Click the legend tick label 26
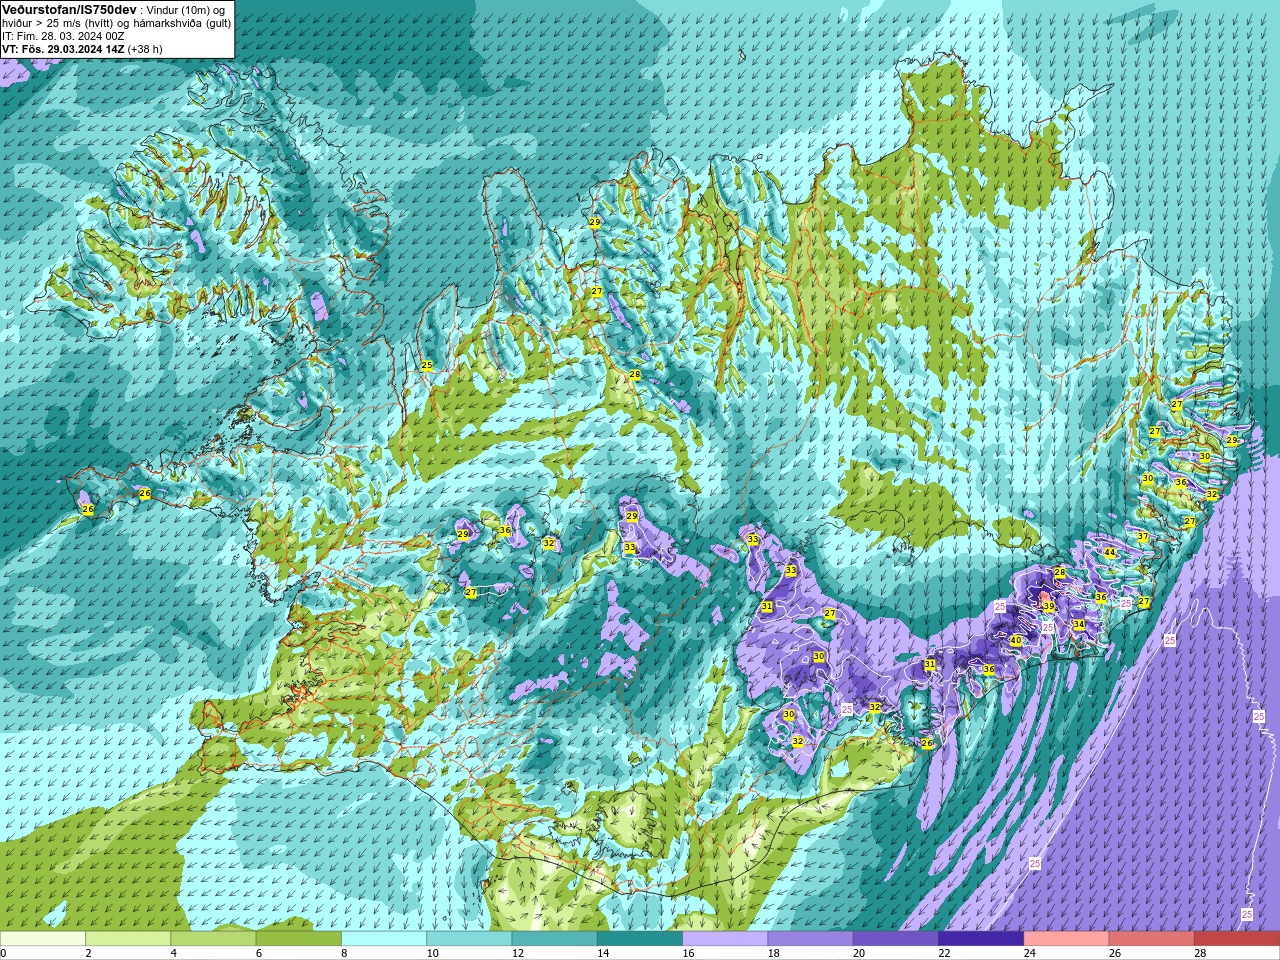Image resolution: width=1280 pixels, height=960 pixels. [x=1115, y=953]
